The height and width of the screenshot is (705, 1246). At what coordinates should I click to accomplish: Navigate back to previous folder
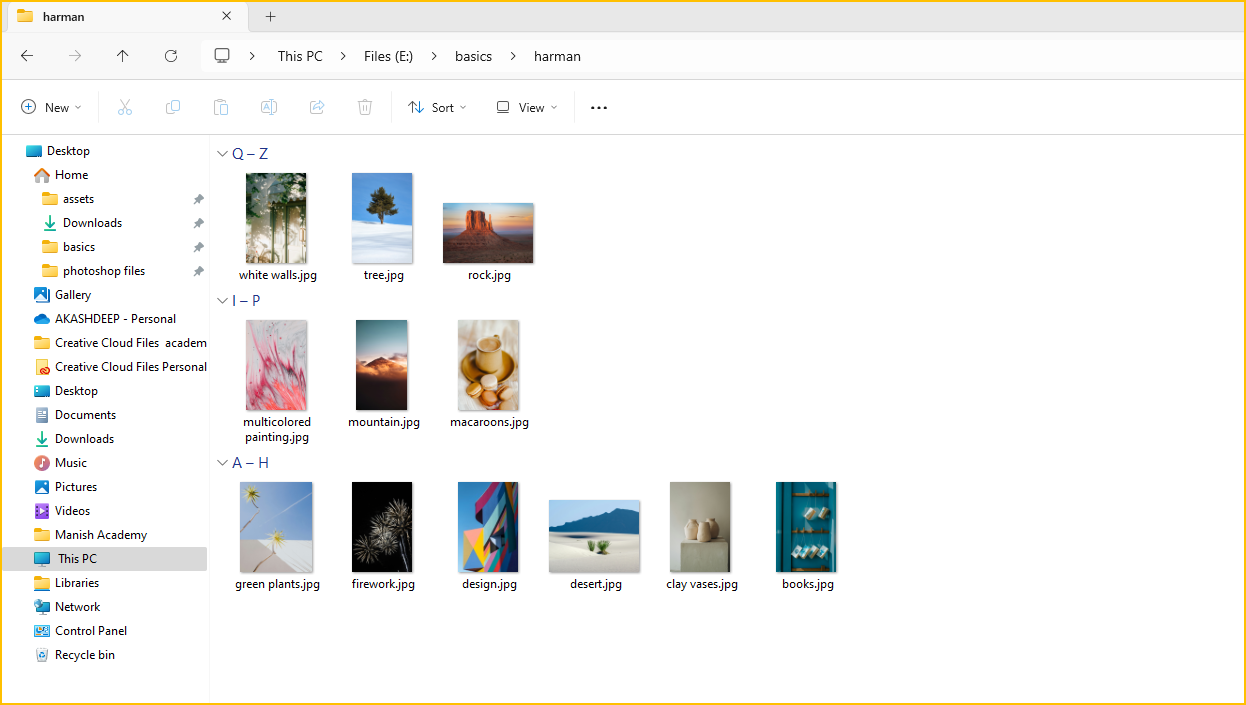coord(27,56)
